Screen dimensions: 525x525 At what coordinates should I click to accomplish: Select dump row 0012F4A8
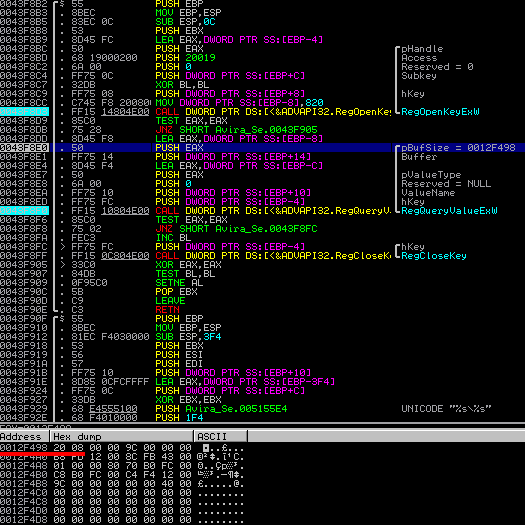click(122, 466)
